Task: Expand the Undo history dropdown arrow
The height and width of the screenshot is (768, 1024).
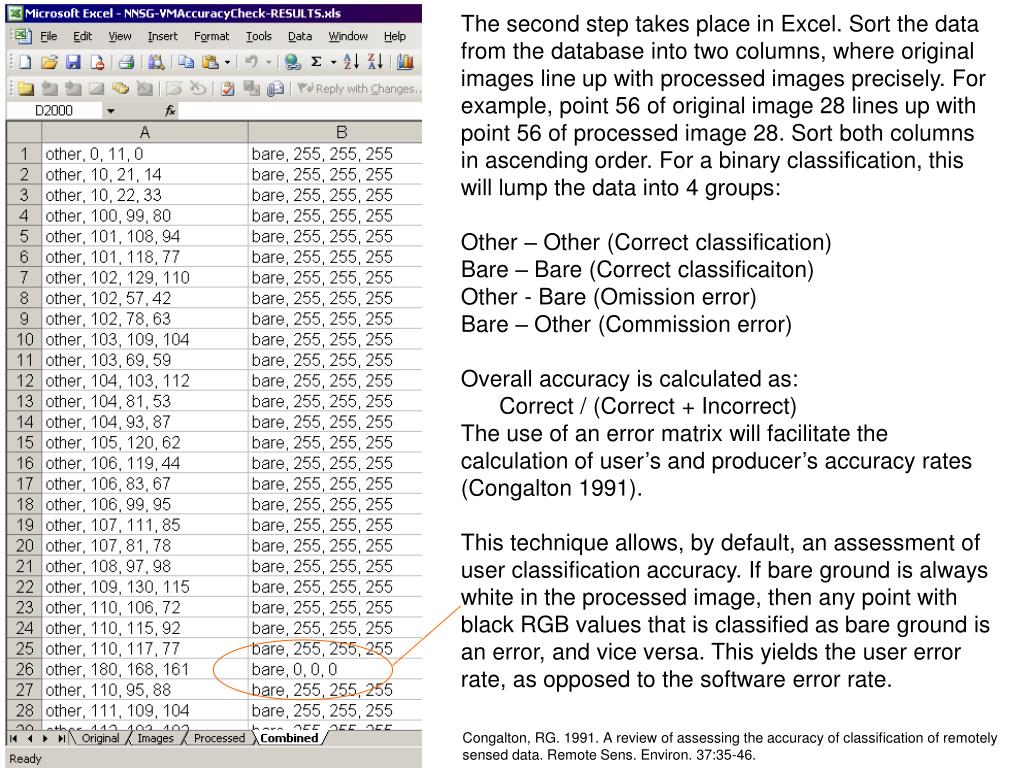Action: pos(268,63)
